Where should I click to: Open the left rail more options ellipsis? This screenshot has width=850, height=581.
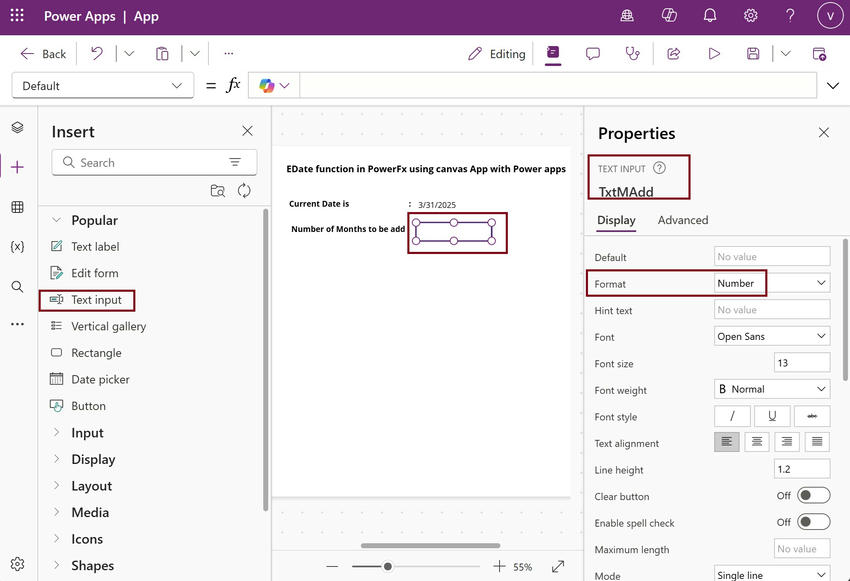(17, 324)
